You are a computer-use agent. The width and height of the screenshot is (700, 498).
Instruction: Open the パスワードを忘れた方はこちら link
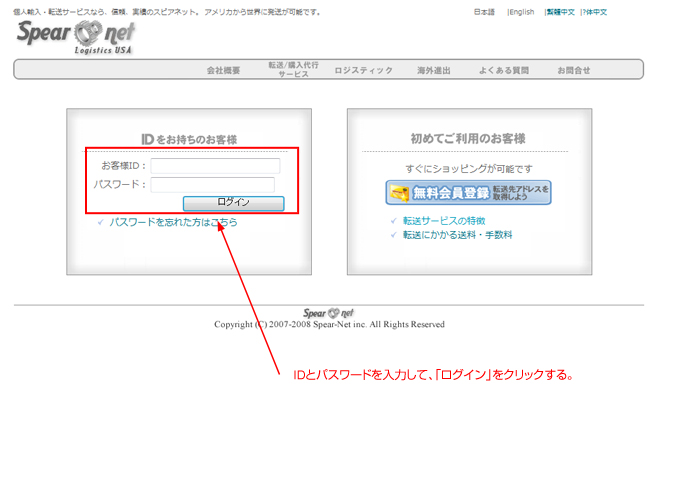pos(173,222)
